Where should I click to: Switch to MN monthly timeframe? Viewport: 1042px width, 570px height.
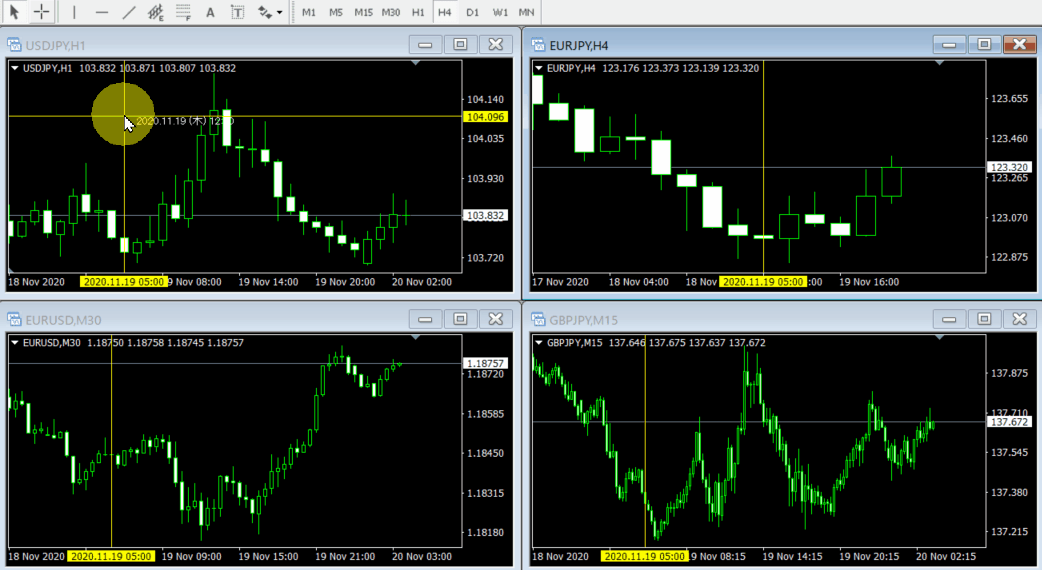tap(526, 12)
